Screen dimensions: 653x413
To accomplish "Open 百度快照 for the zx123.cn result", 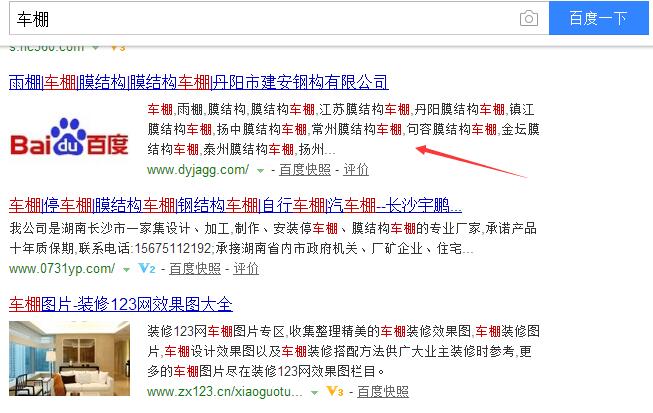I will pyautogui.click(x=382, y=390).
